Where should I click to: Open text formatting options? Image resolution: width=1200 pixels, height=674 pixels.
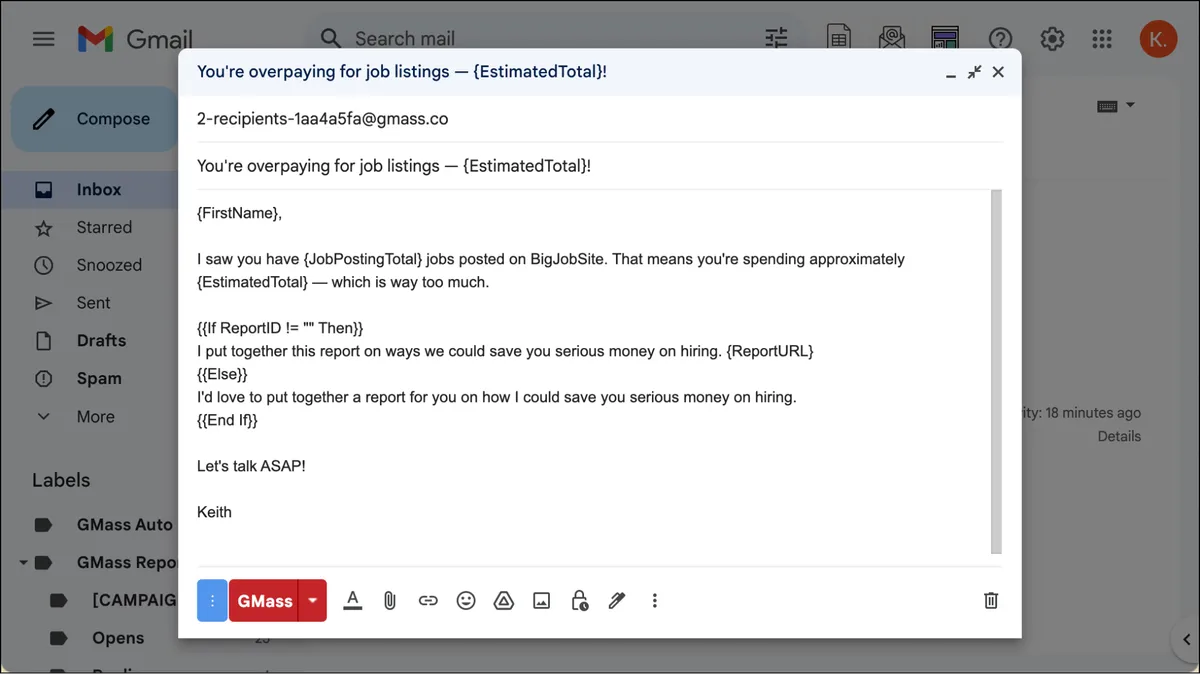(352, 601)
